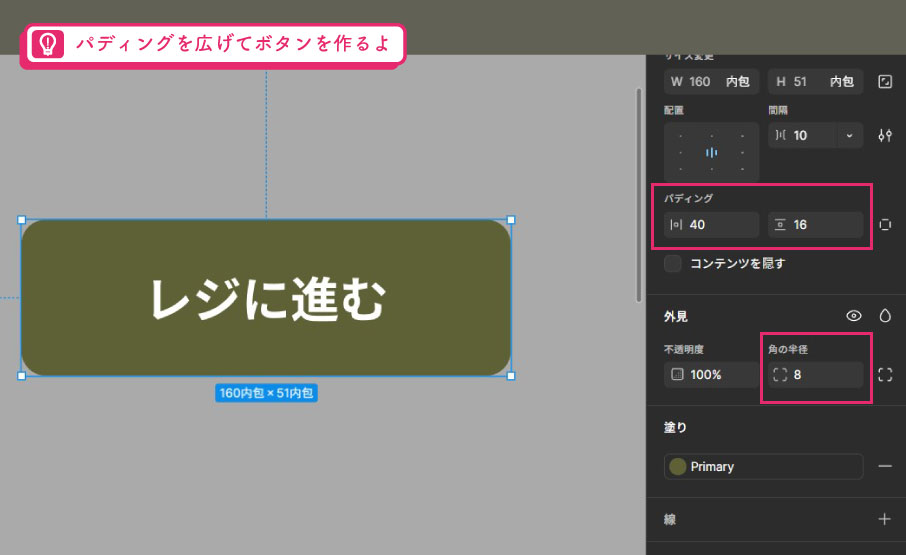Open auto layout advanced settings sliders icon
This screenshot has width=906, height=555.
(885, 136)
